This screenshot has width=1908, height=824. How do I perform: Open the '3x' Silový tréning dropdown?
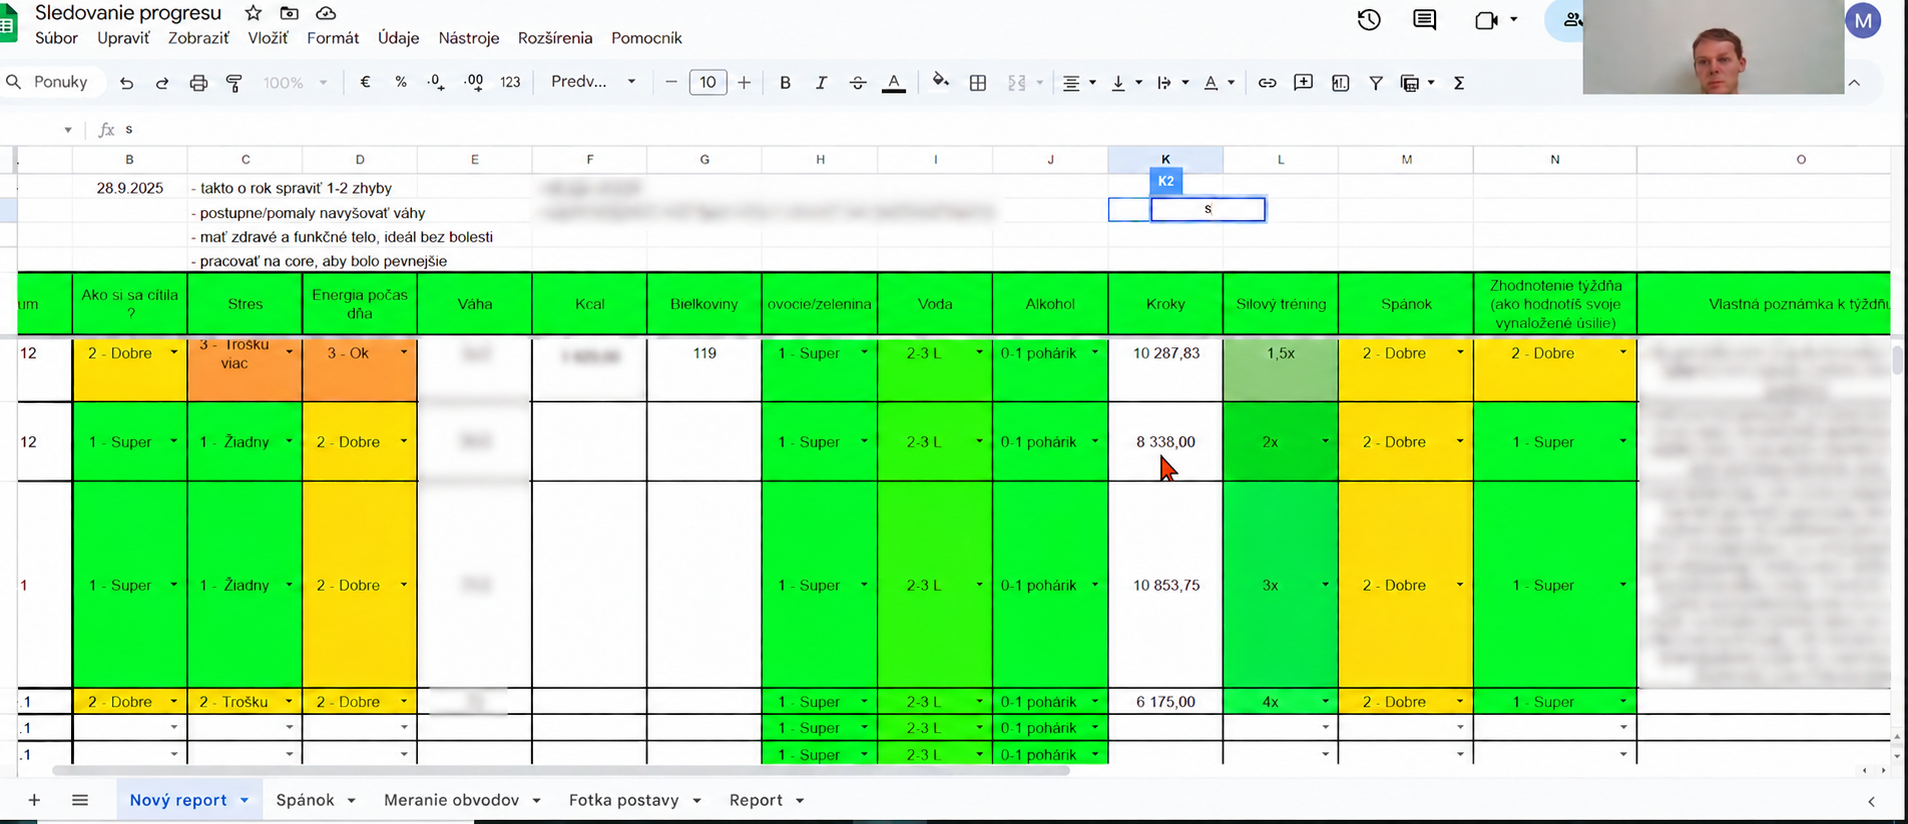click(1325, 585)
